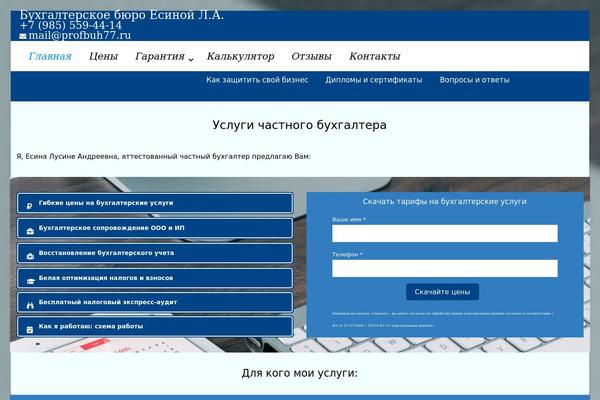
Task: Open Вопросы и ответы link
Action: coord(474,80)
